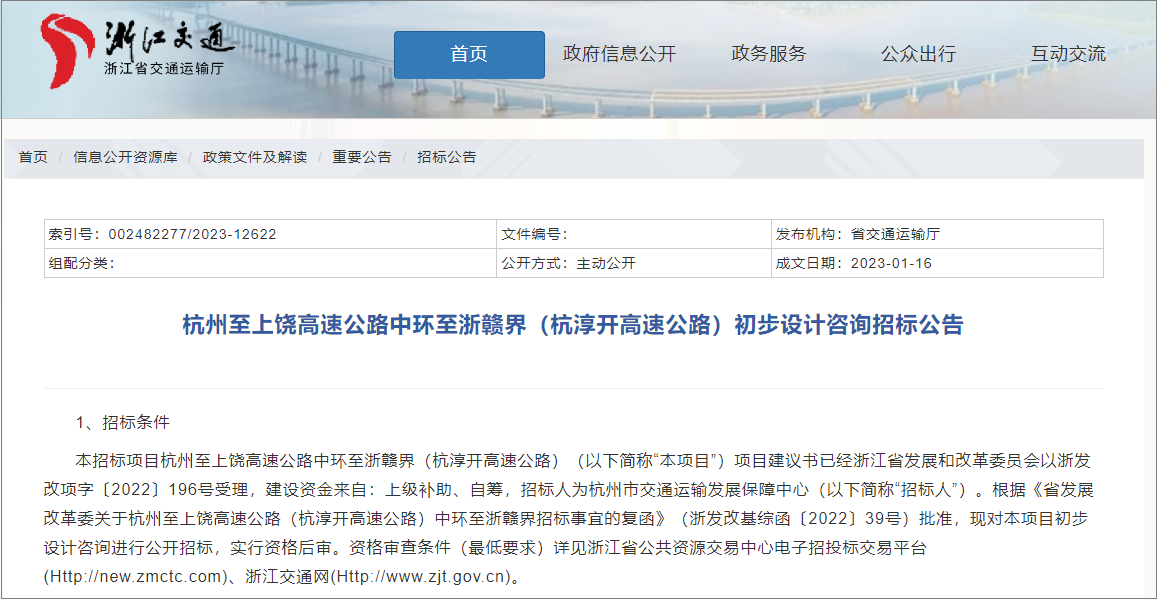The height and width of the screenshot is (600, 1157).
Task: Navigate to 信息公开资源库 breadcrumb
Action: [x=125, y=157]
